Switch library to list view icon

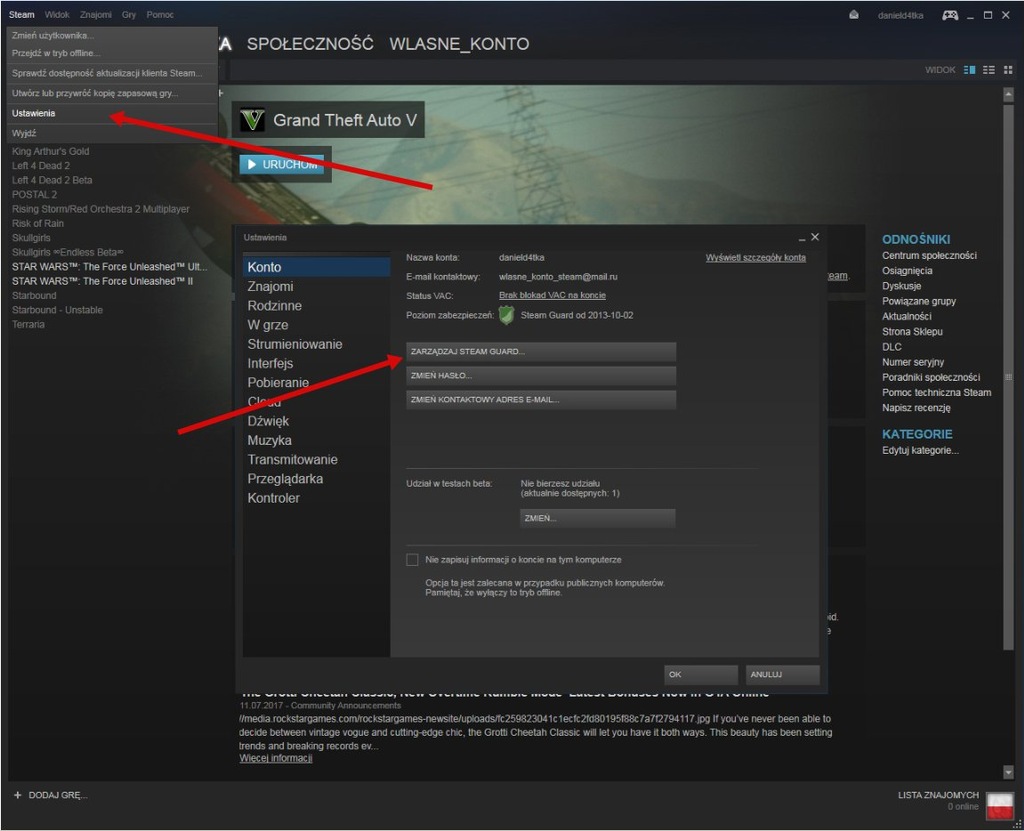989,70
